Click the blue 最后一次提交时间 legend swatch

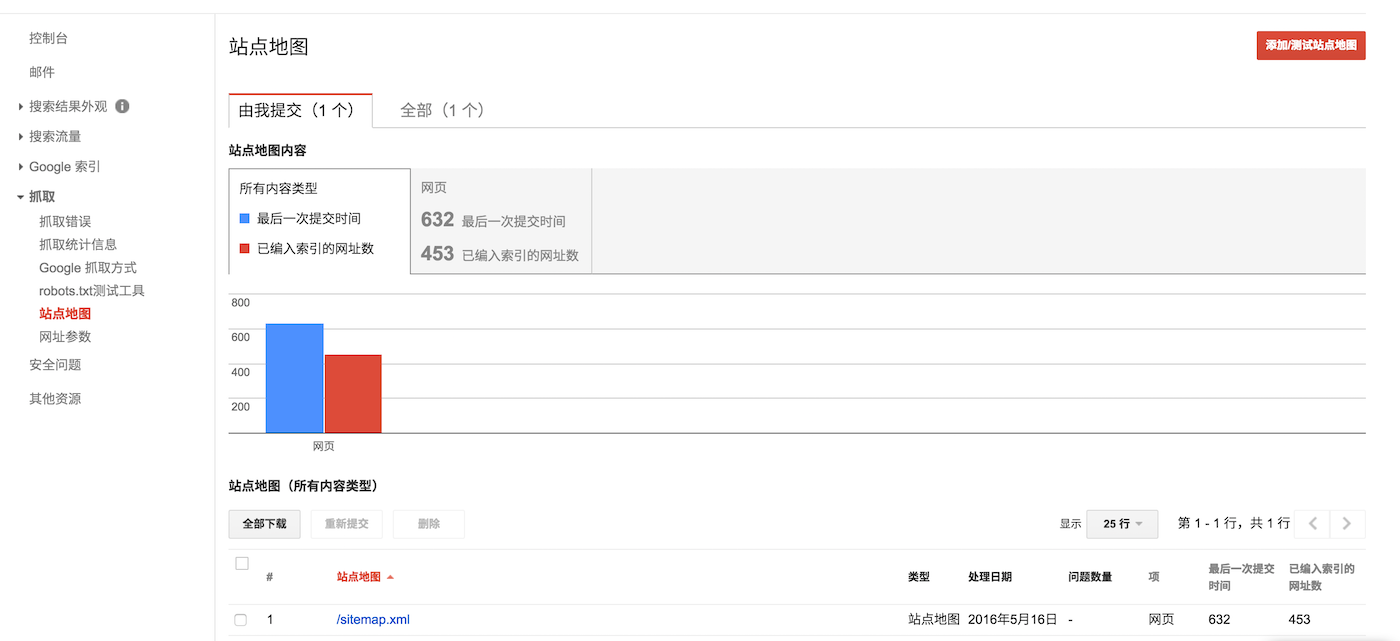coord(245,218)
